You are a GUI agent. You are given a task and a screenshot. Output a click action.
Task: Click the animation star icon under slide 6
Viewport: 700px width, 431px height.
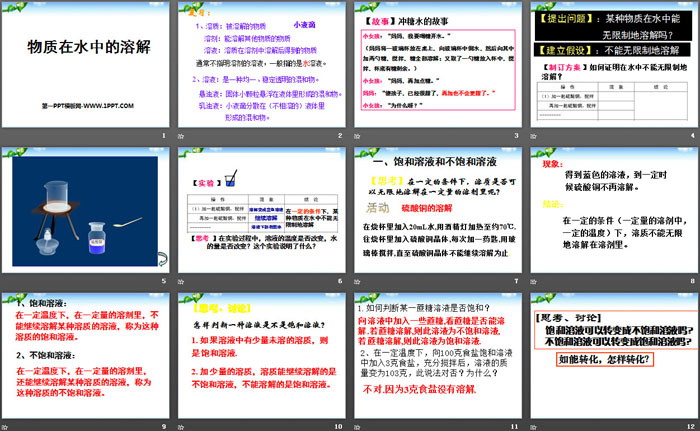pos(183,281)
